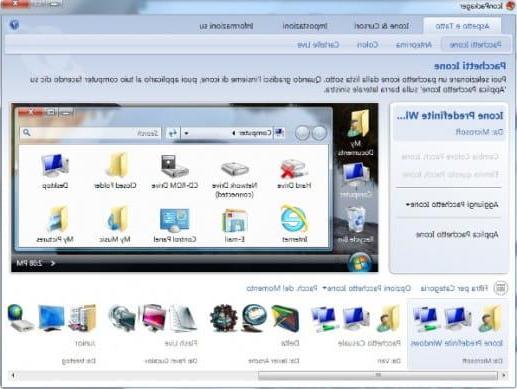Select the Anteprima sub-tab
The image size is (517, 389).
click(414, 44)
